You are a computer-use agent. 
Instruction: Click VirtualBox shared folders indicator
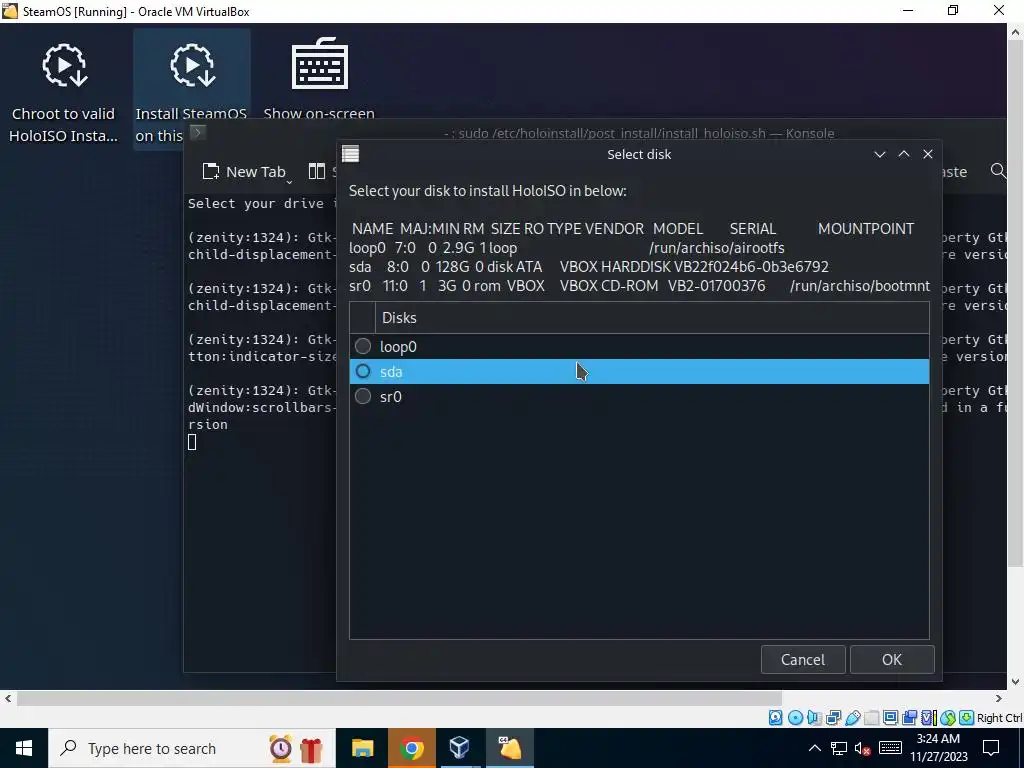click(x=871, y=718)
